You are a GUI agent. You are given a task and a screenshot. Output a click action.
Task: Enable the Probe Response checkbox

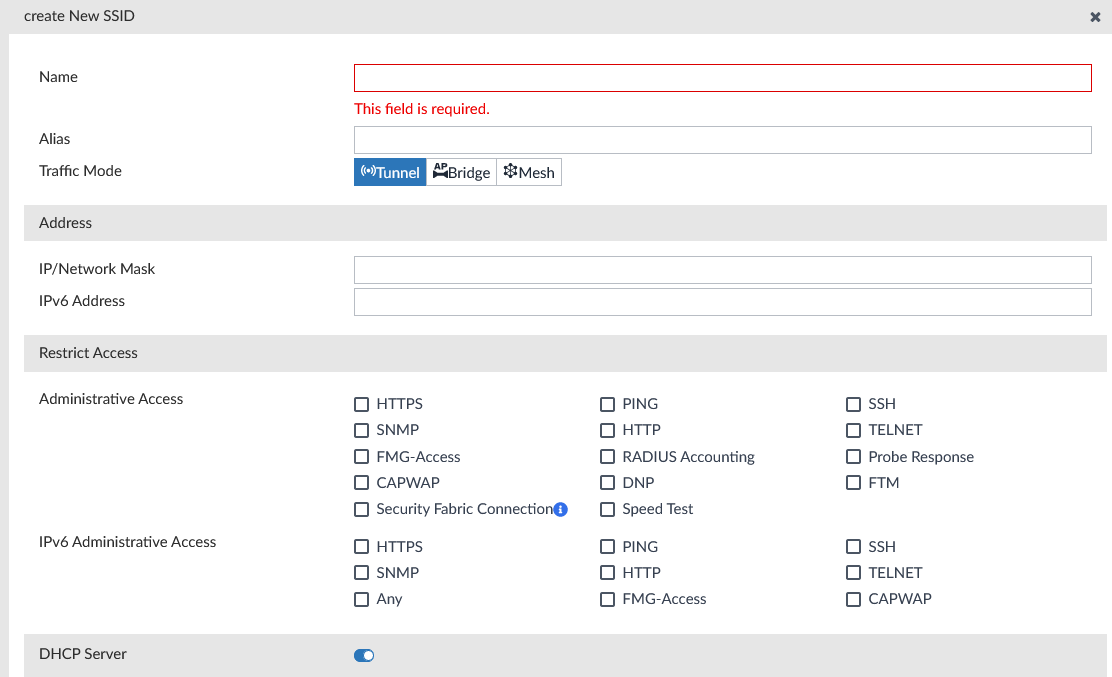coord(853,457)
